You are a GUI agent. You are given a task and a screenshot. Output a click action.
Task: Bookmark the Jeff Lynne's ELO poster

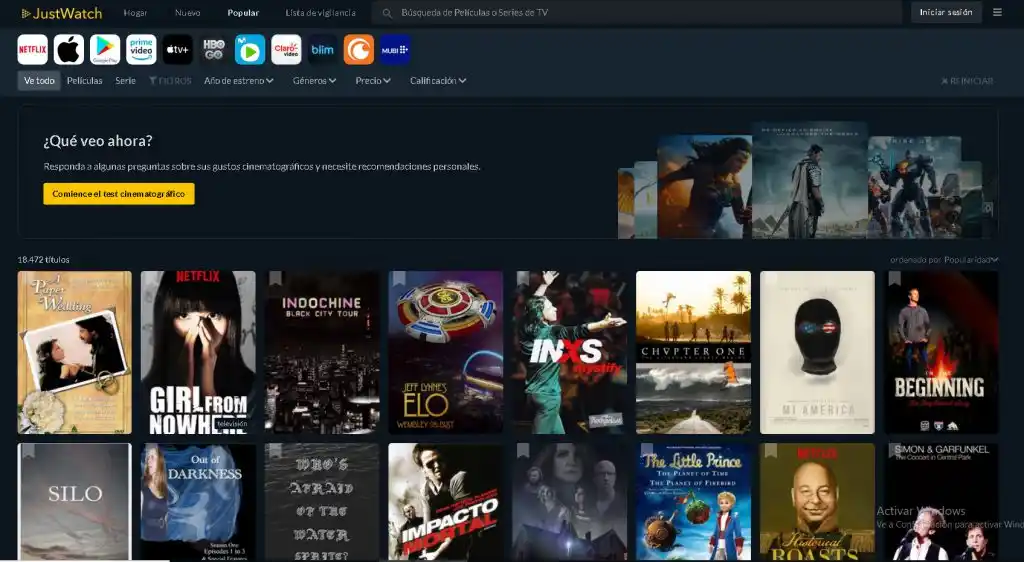click(399, 279)
